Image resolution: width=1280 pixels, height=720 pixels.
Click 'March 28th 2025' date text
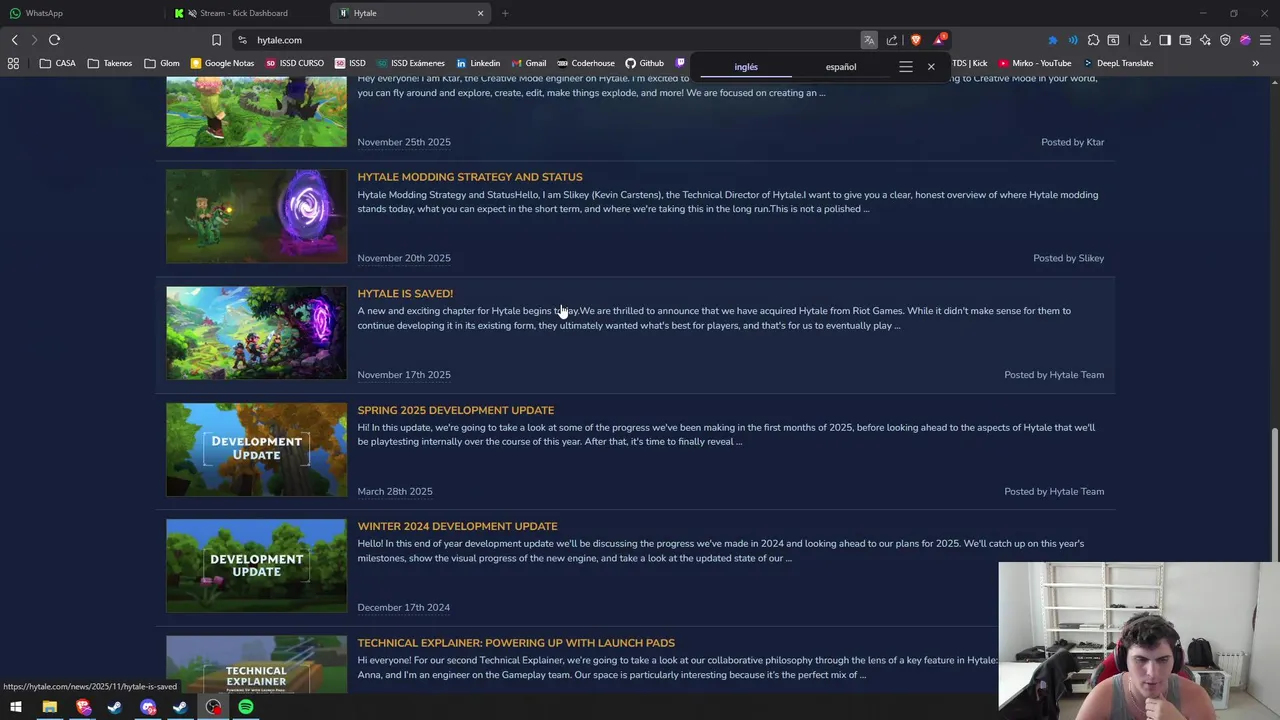(x=395, y=491)
